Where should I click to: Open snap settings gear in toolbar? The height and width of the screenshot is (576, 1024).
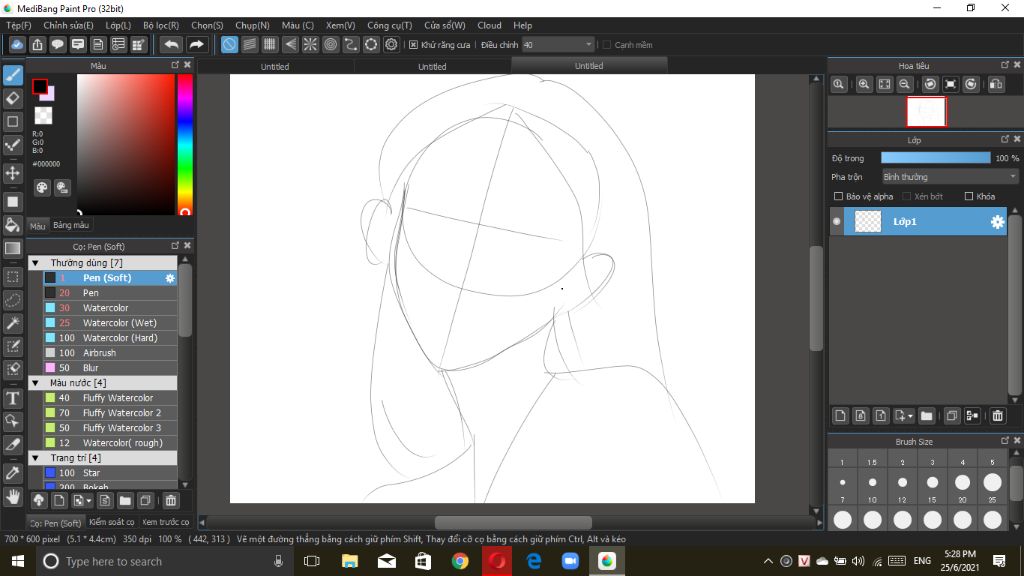pyautogui.click(x=391, y=44)
